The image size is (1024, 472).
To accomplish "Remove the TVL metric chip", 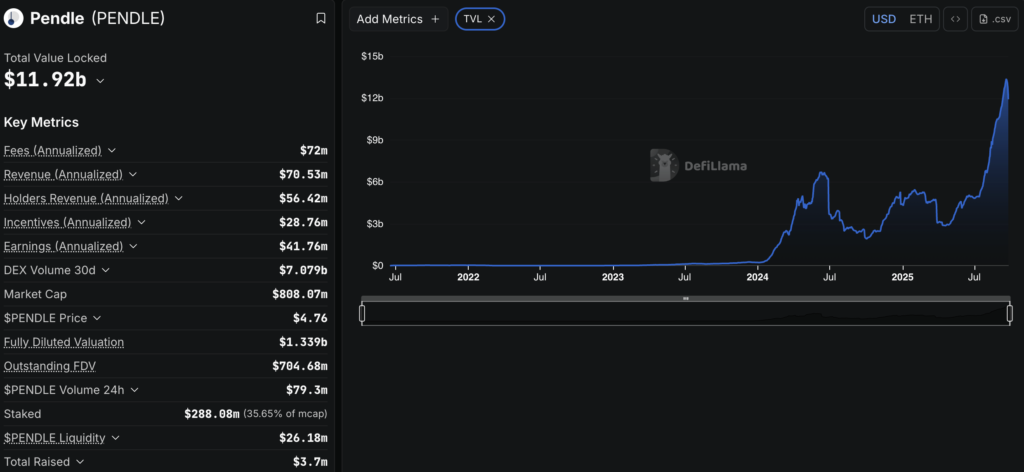I will point(492,19).
